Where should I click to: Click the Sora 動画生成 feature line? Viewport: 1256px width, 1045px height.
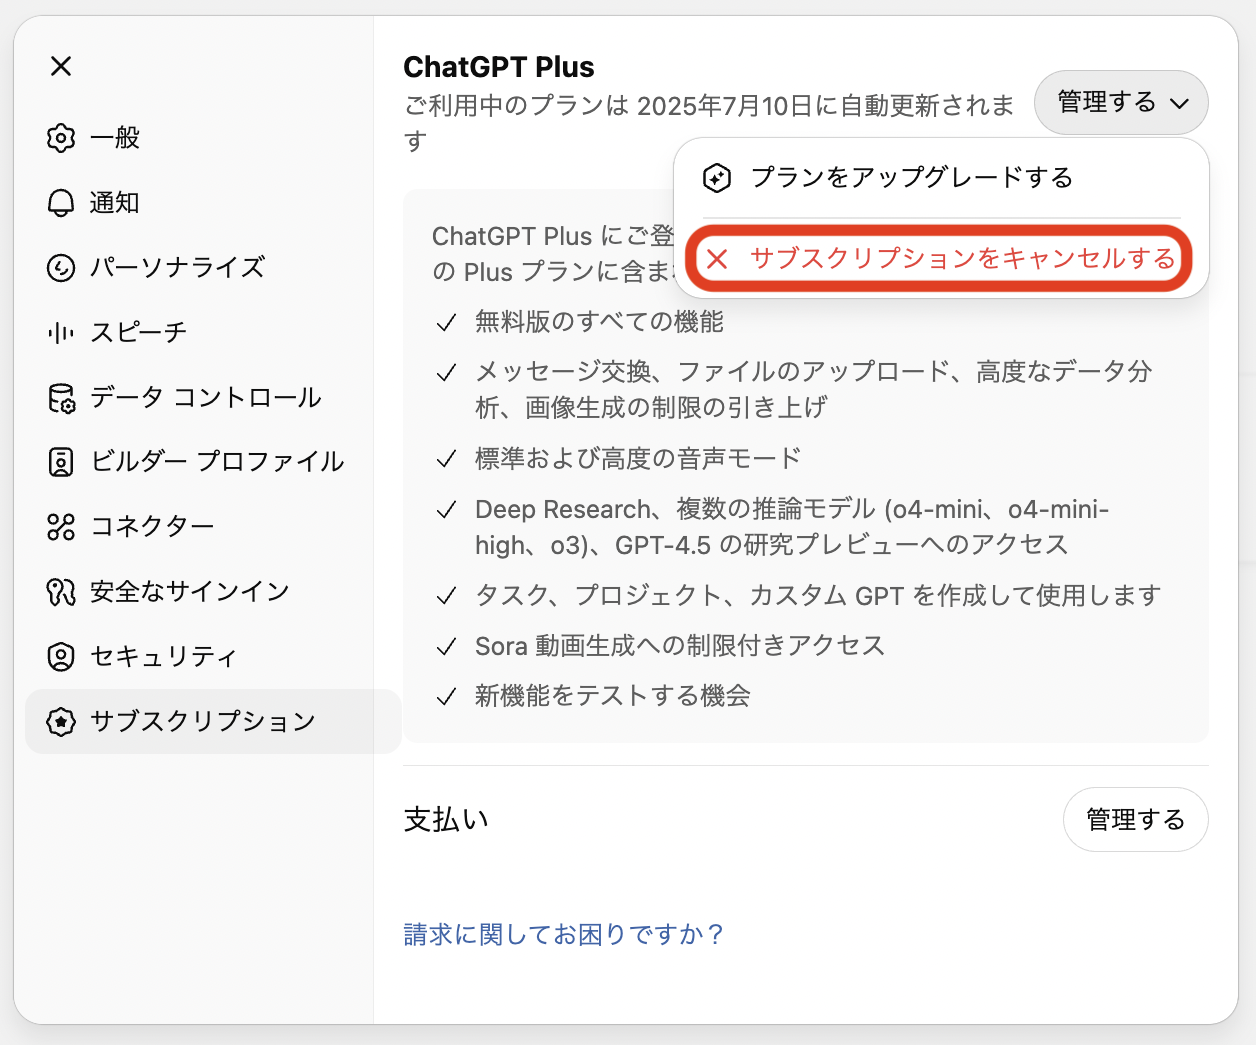680,646
